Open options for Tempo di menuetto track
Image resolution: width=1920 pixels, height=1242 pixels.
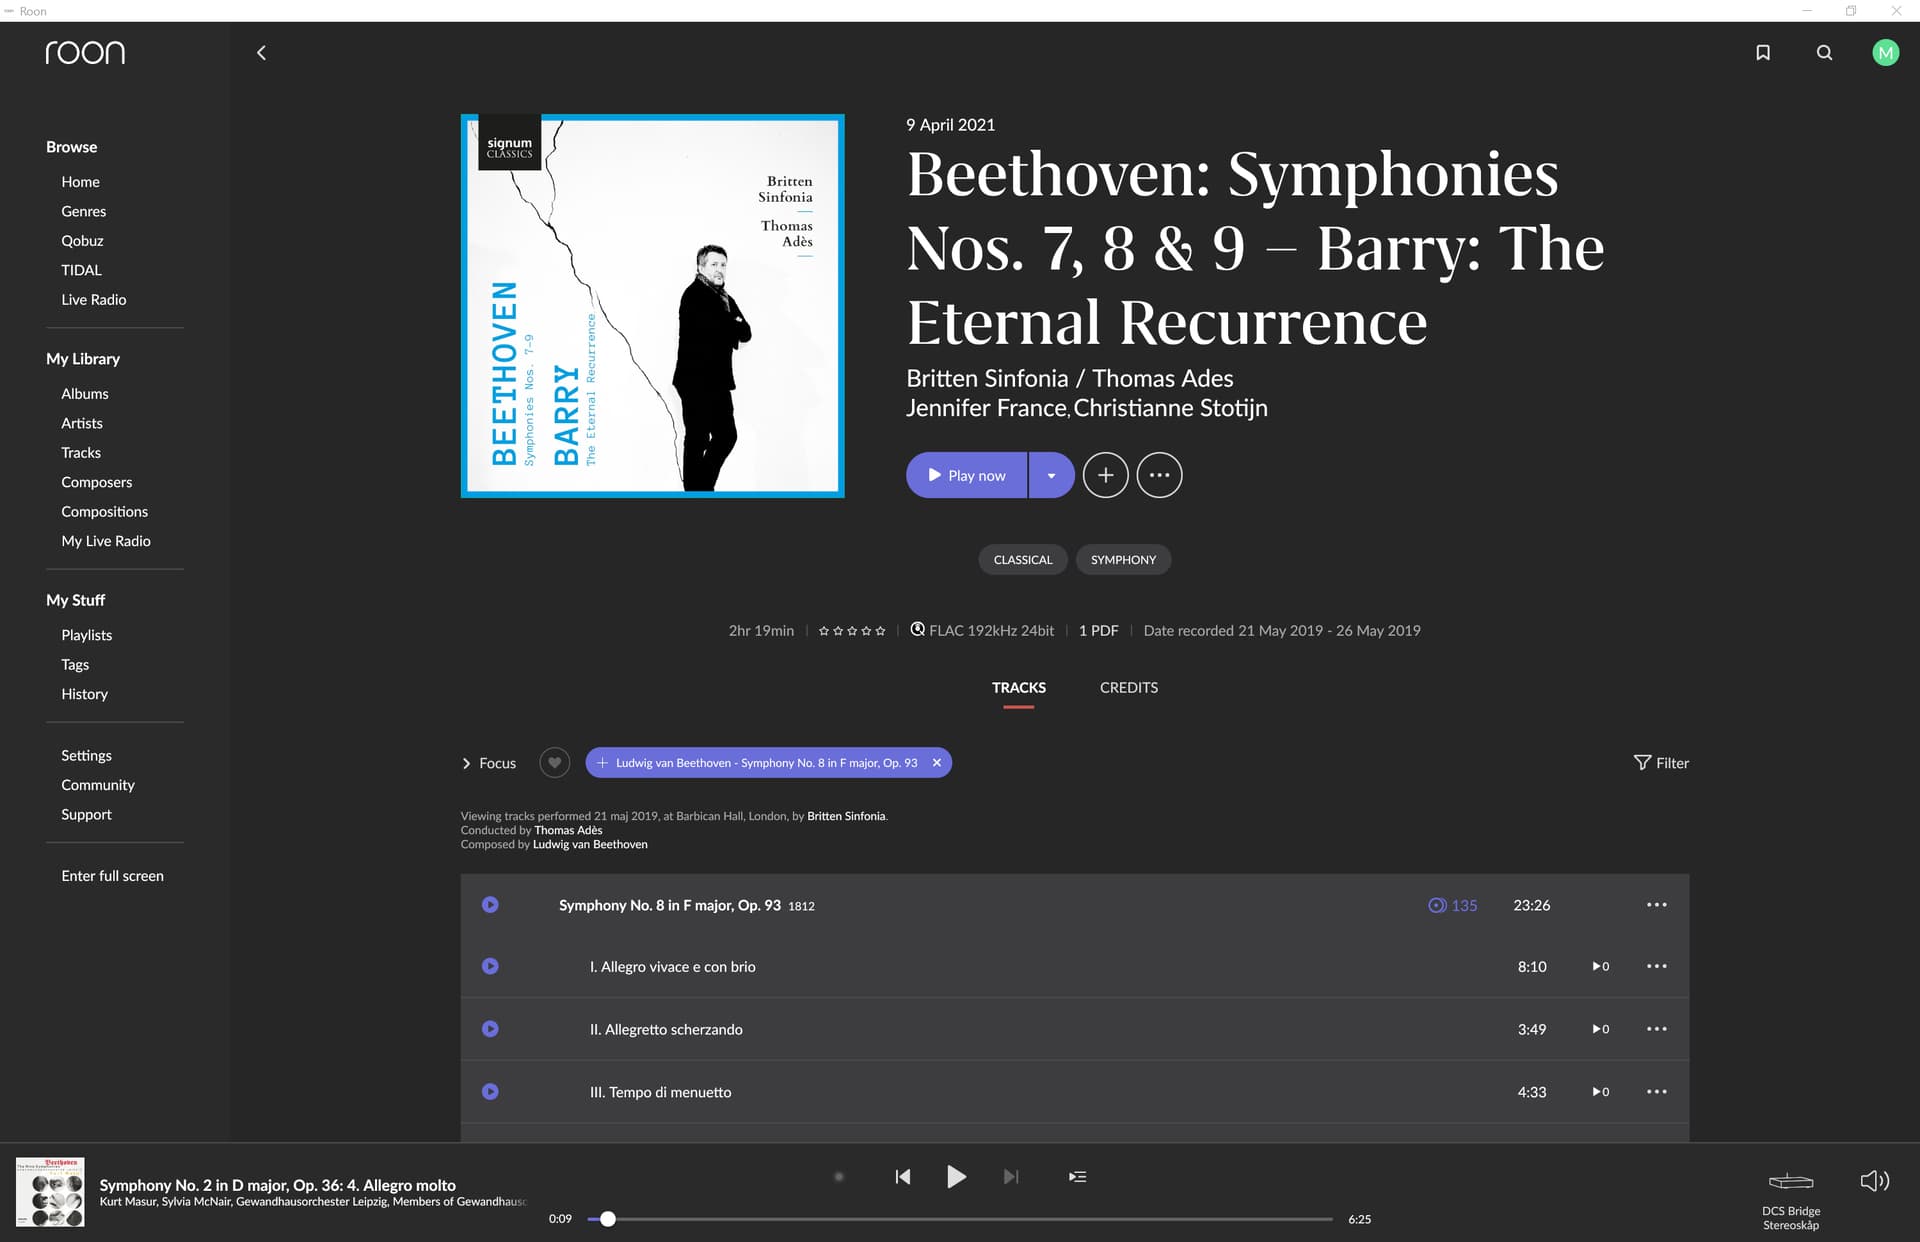point(1656,1092)
